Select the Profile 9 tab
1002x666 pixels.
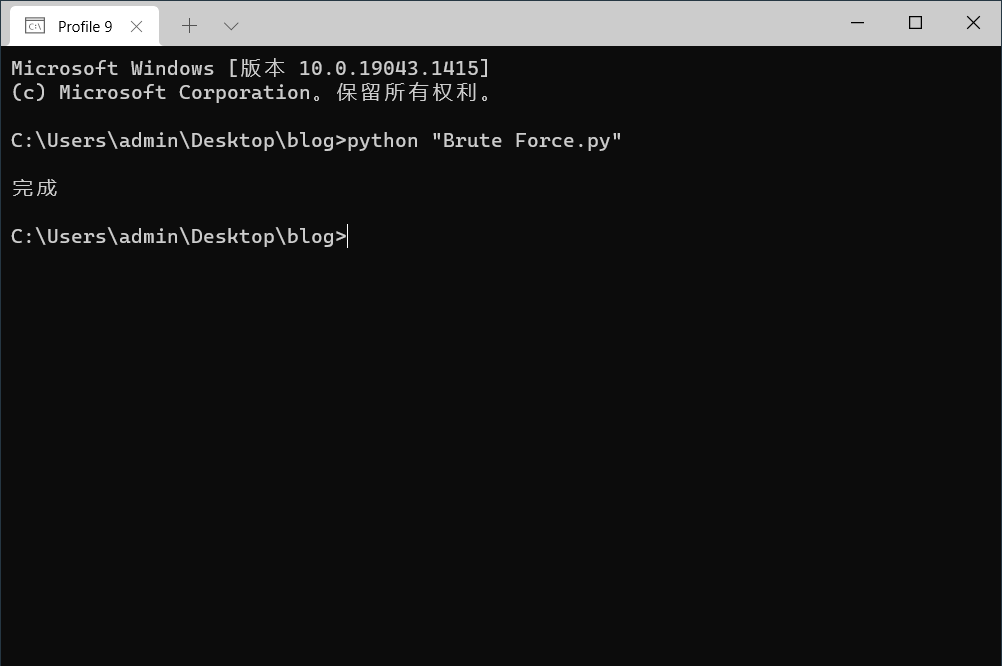pyautogui.click(x=84, y=26)
